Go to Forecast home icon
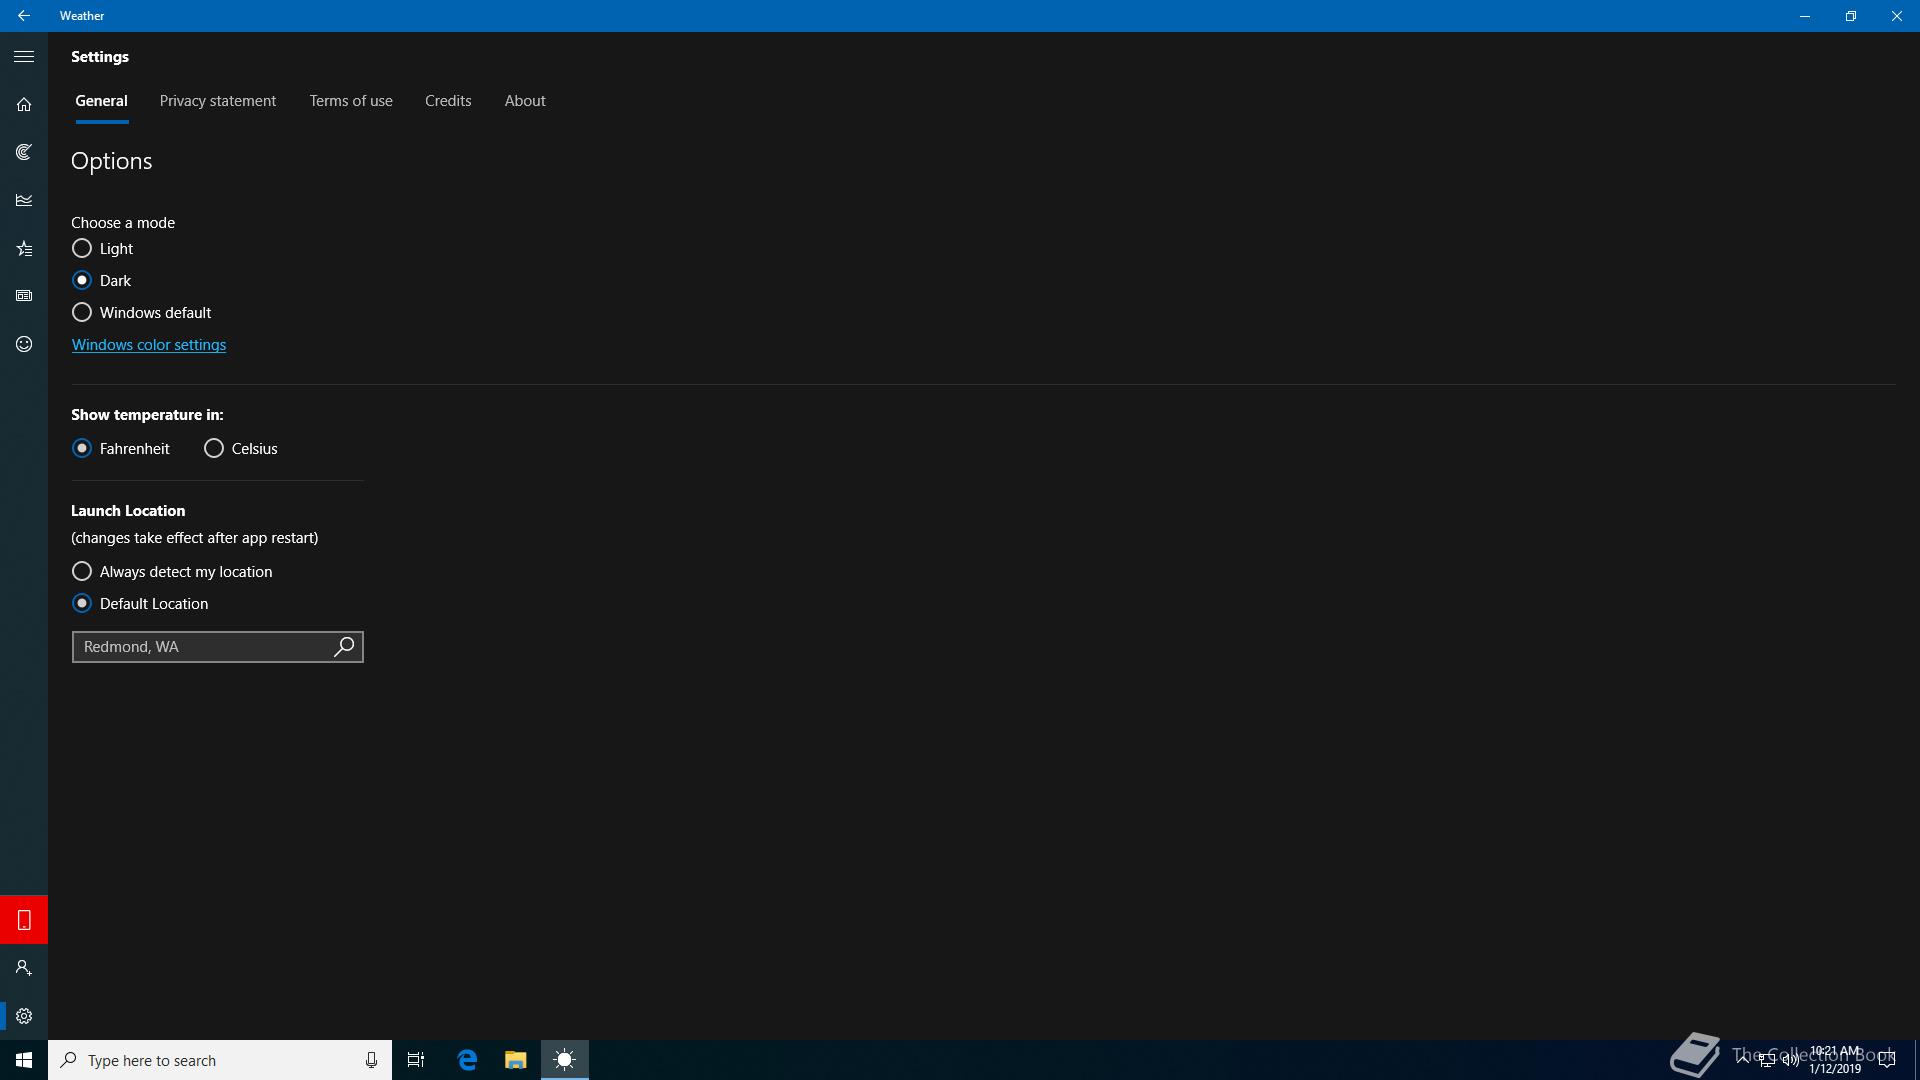Image resolution: width=1920 pixels, height=1080 pixels. pyautogui.click(x=24, y=104)
